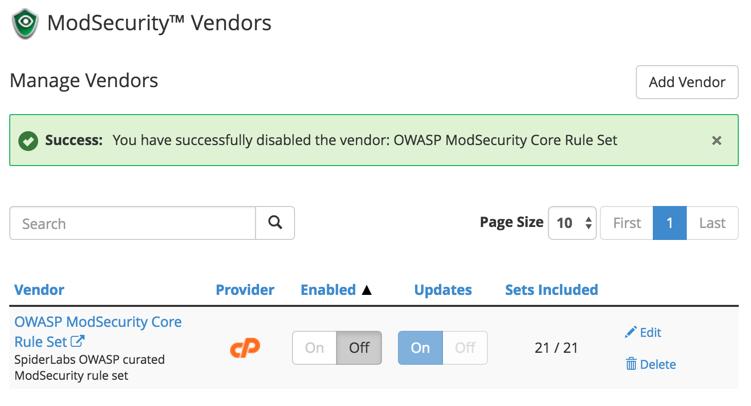The height and width of the screenshot is (406, 751).
Task: Open OWASP ModSecurity Core Rule Set link
Action: click(x=98, y=331)
